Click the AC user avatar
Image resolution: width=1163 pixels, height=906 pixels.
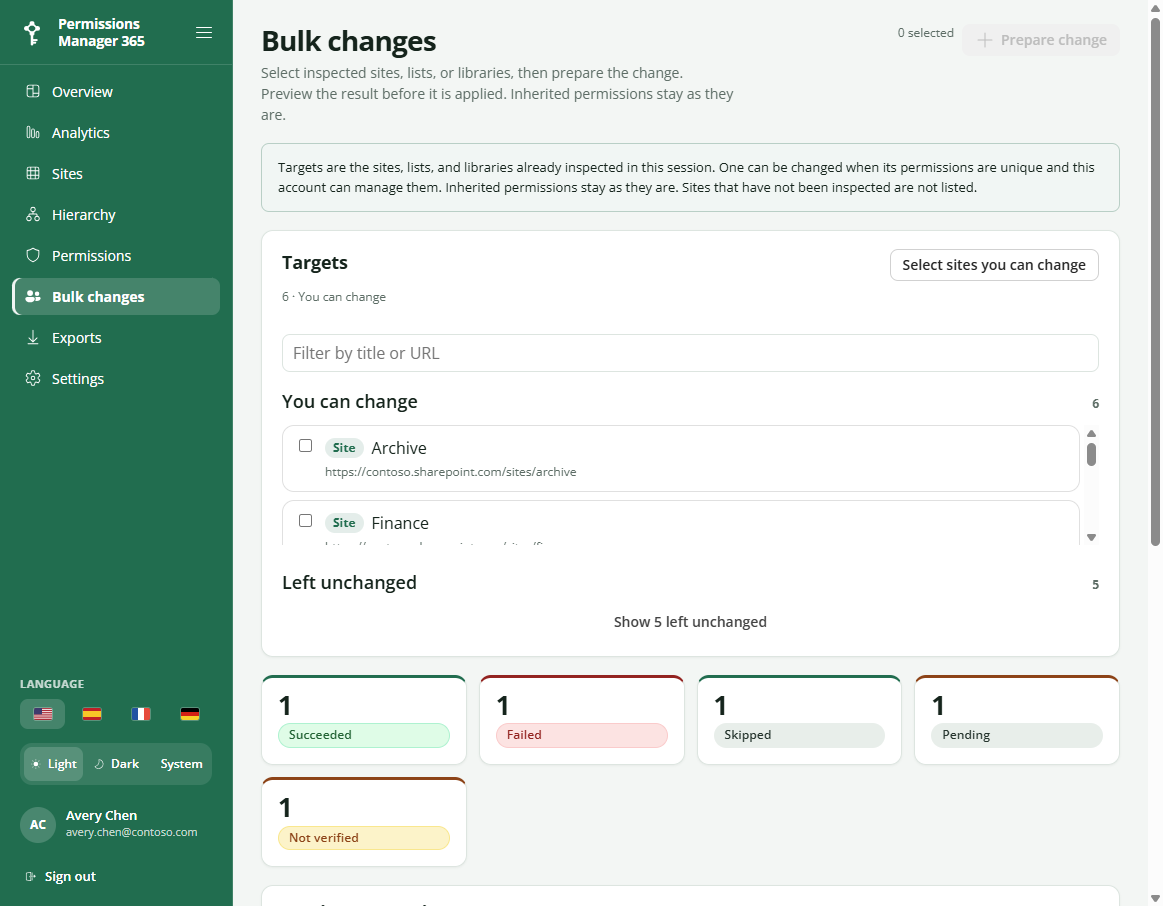(38, 824)
